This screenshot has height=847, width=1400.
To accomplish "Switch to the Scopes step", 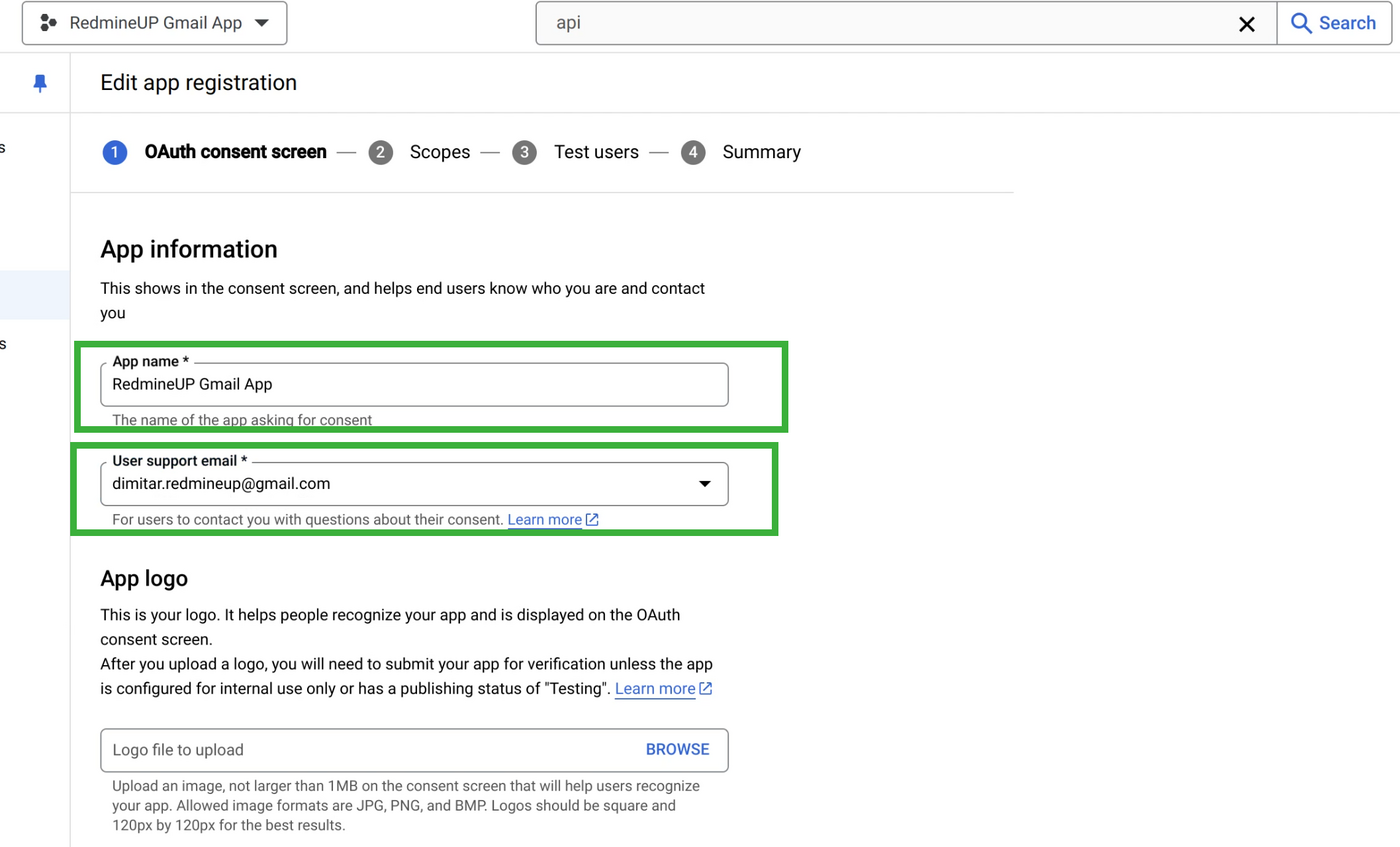I will click(x=439, y=152).
